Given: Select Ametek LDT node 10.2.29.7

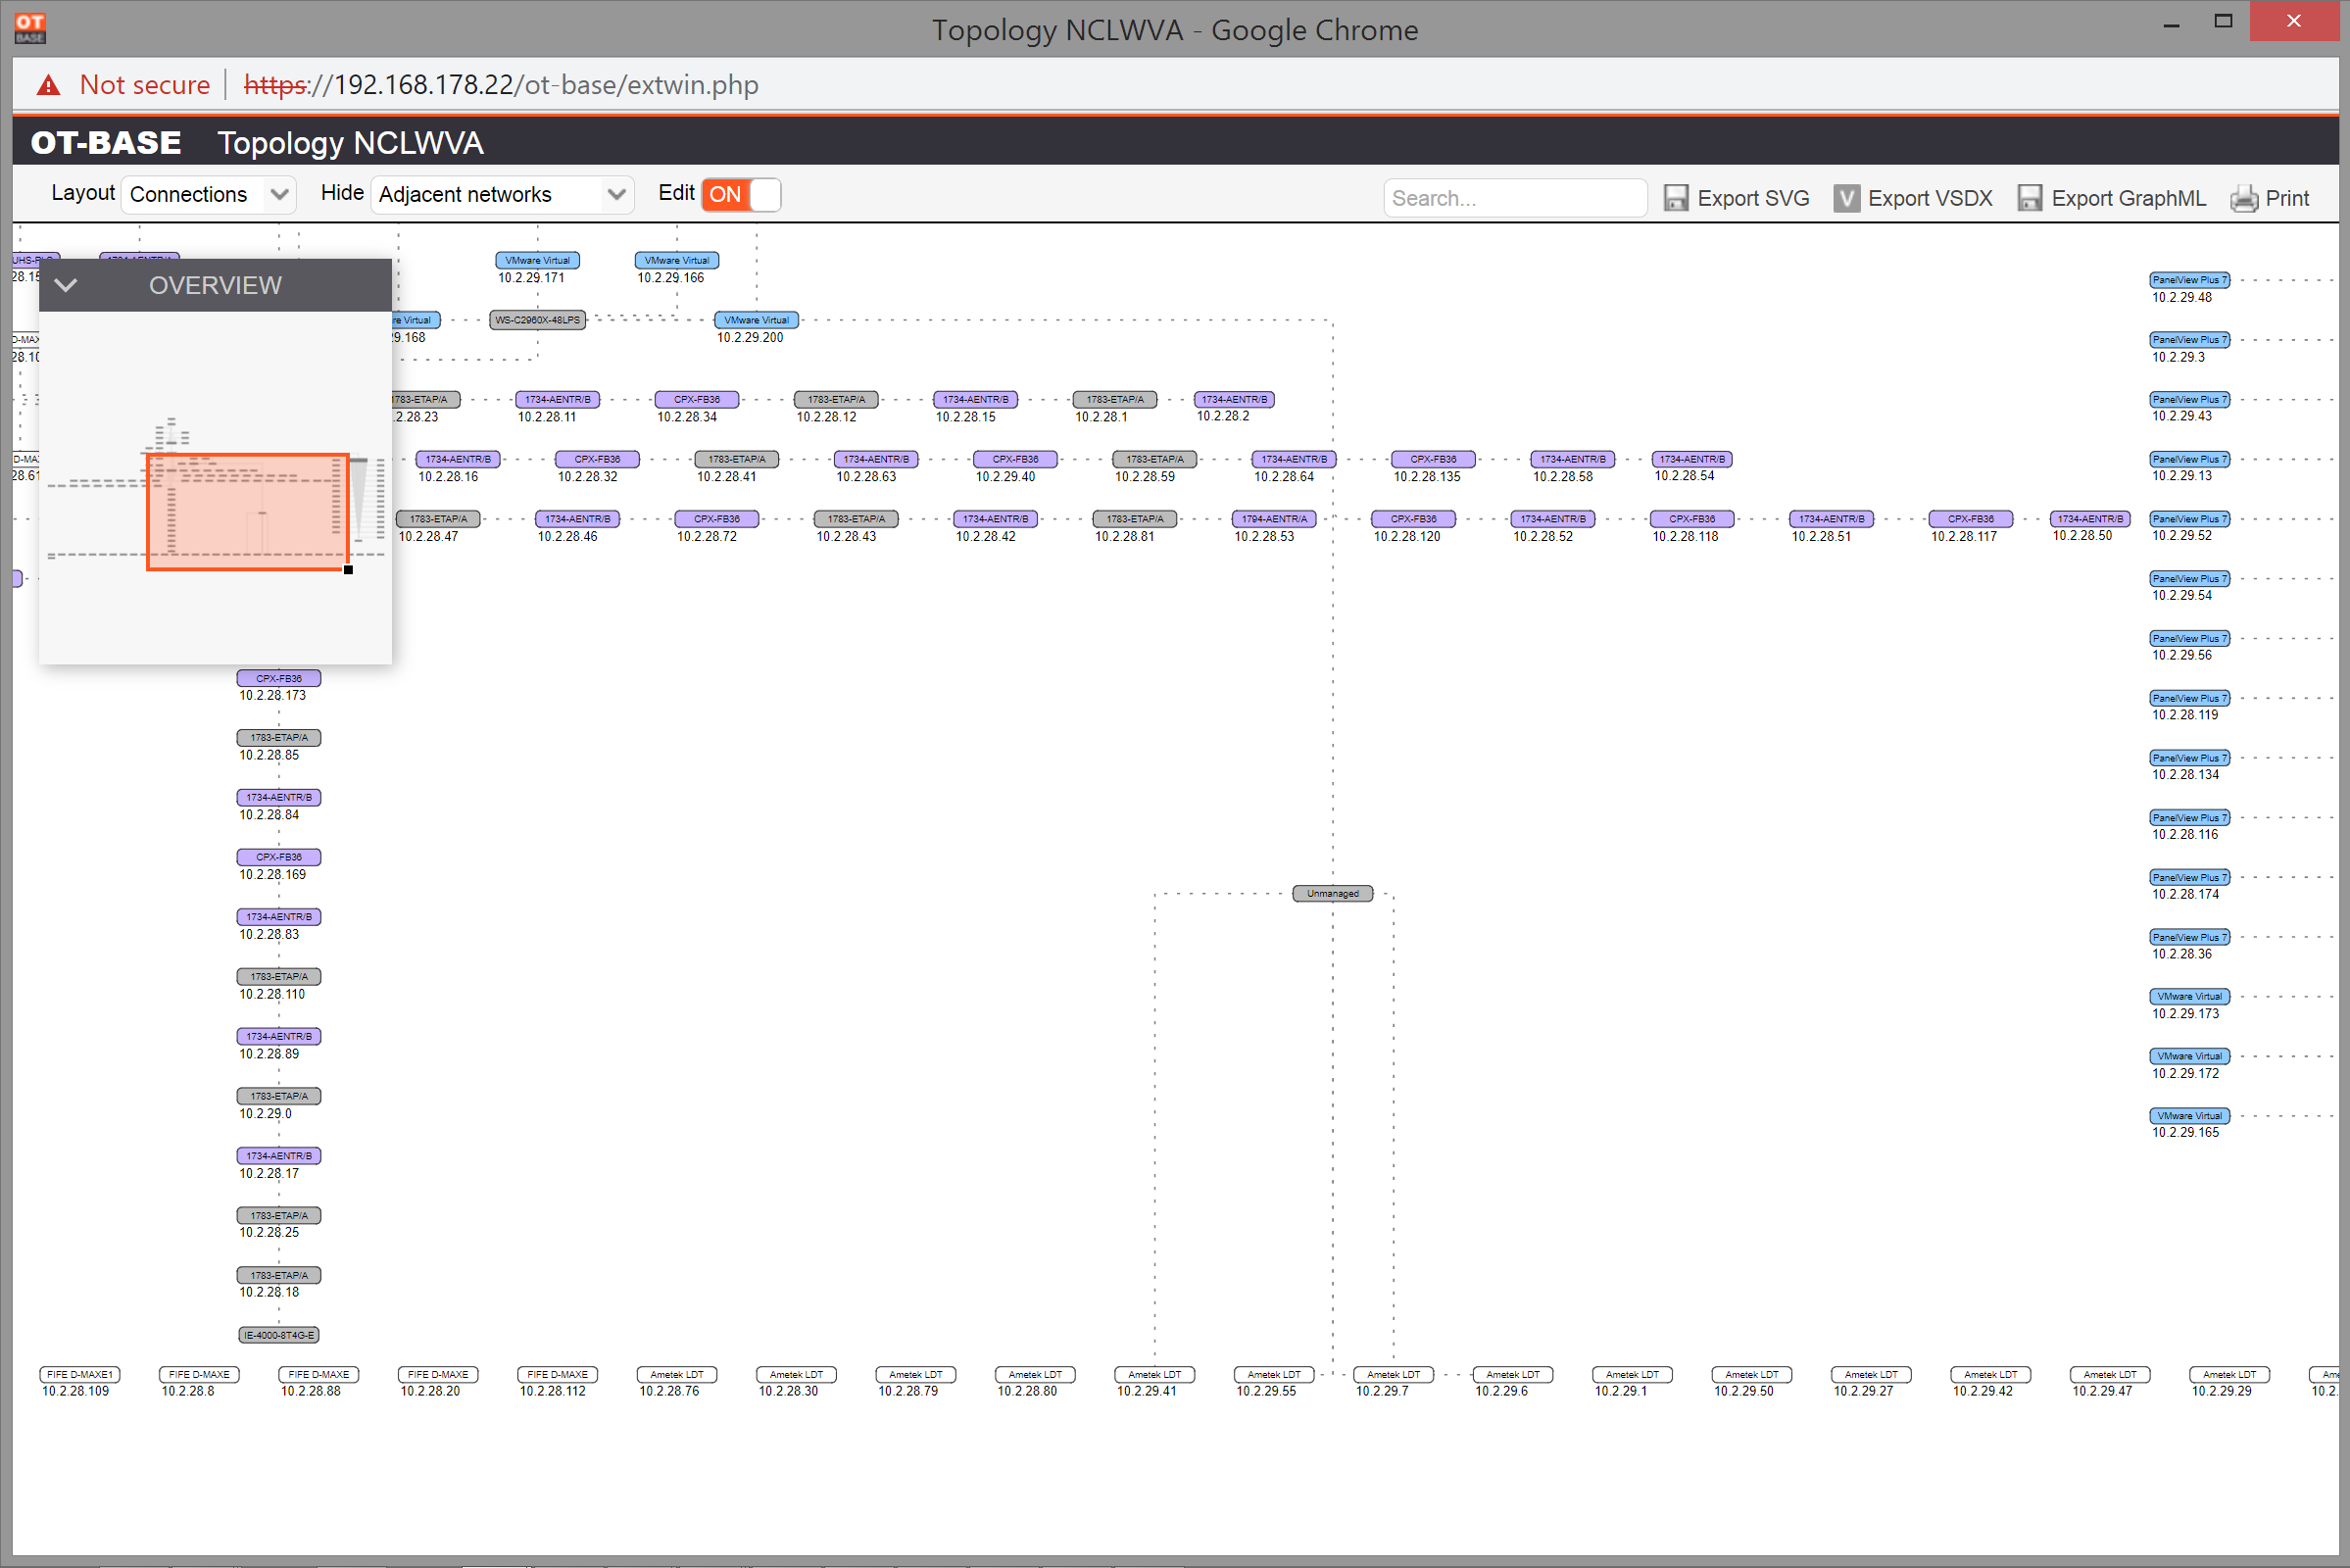Looking at the screenshot, I should pos(1393,1375).
